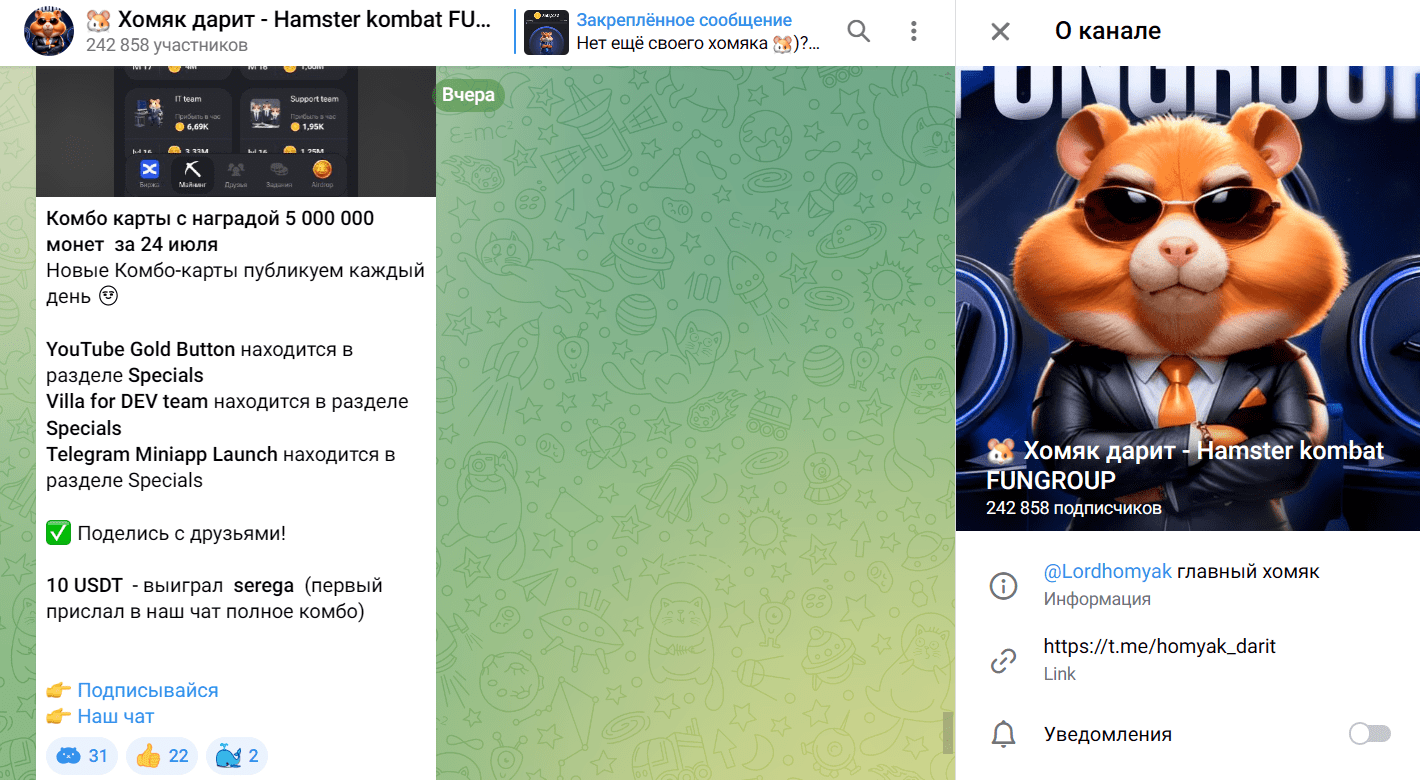Click the 'Вчера' date badge
1420x780 pixels.
click(x=468, y=95)
